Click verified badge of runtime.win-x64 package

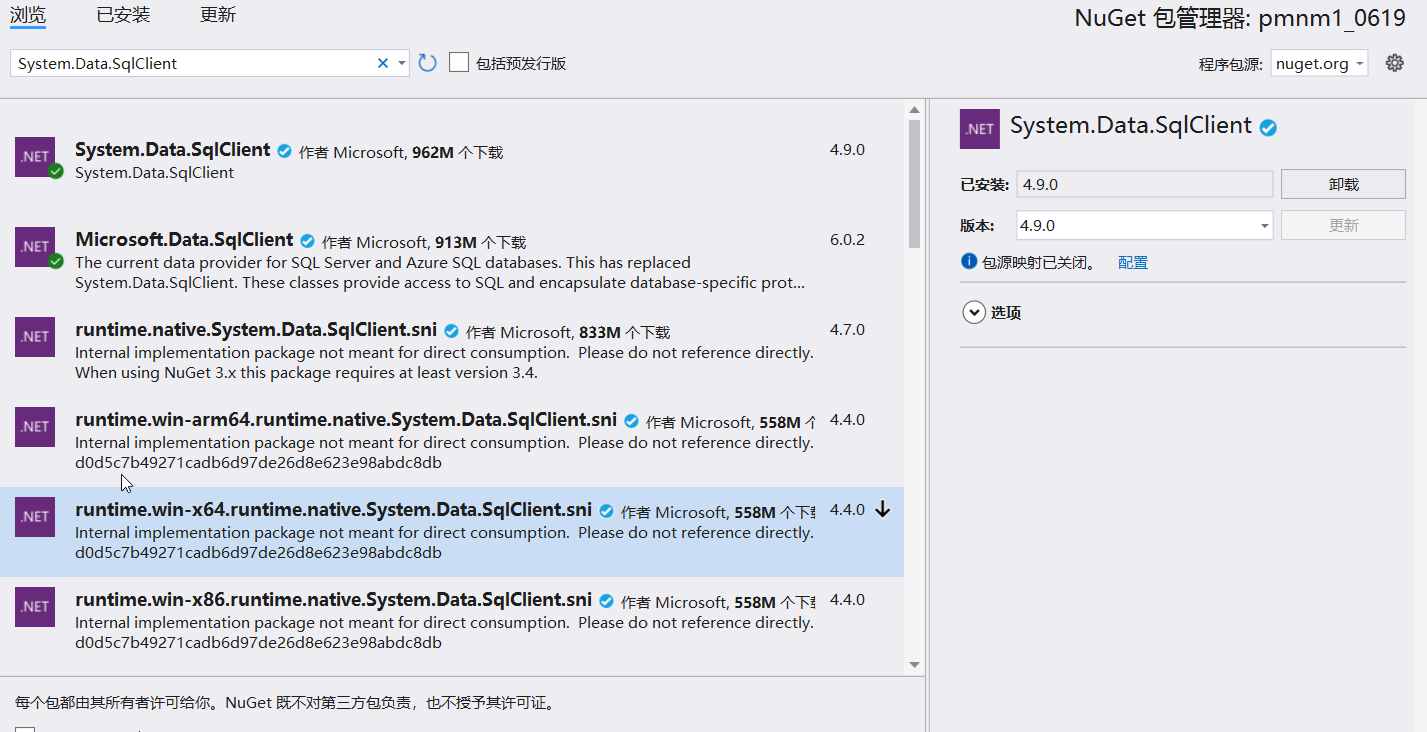point(607,511)
